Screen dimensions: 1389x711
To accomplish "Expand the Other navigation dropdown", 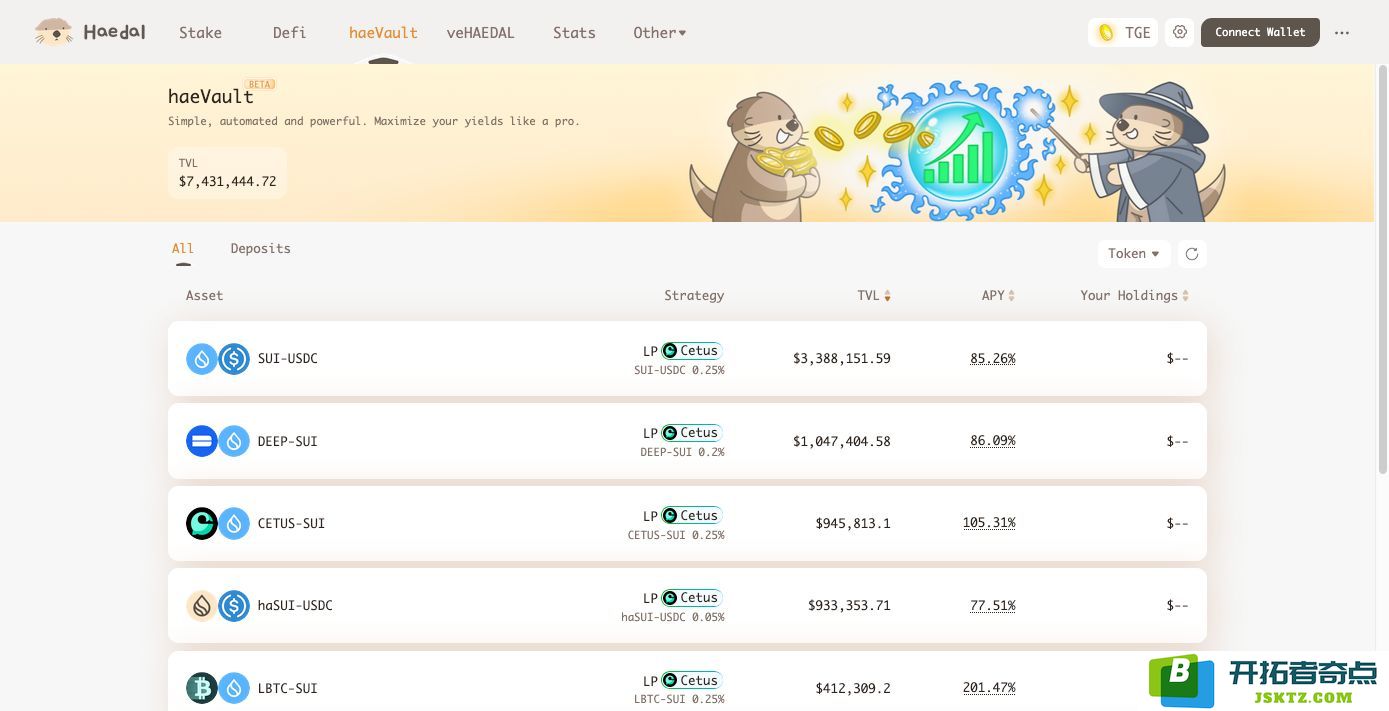I will coord(660,33).
